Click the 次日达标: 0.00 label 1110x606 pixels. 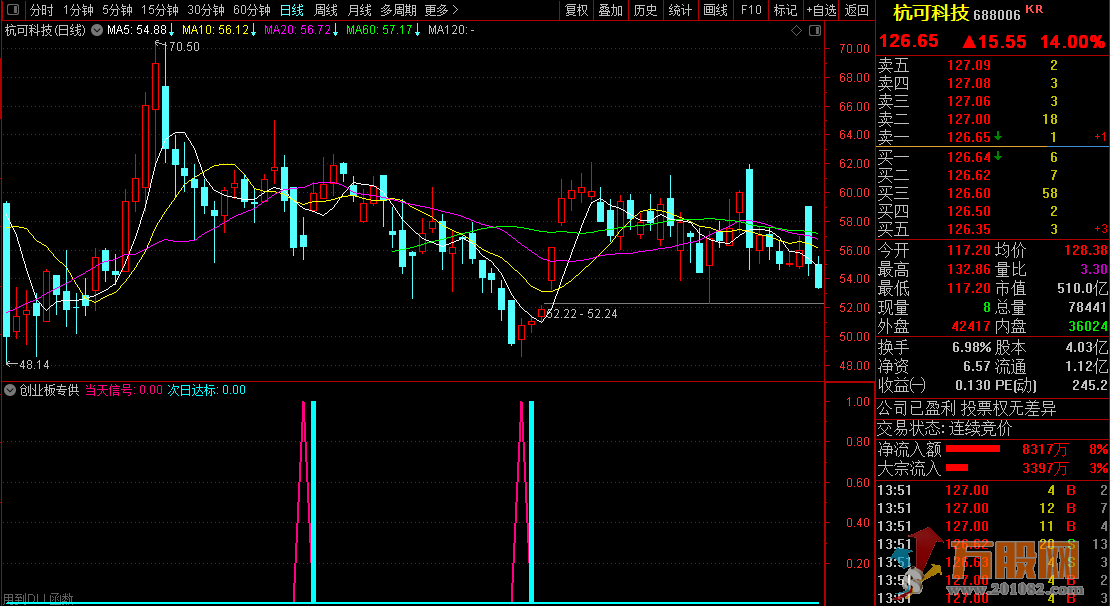[207, 390]
